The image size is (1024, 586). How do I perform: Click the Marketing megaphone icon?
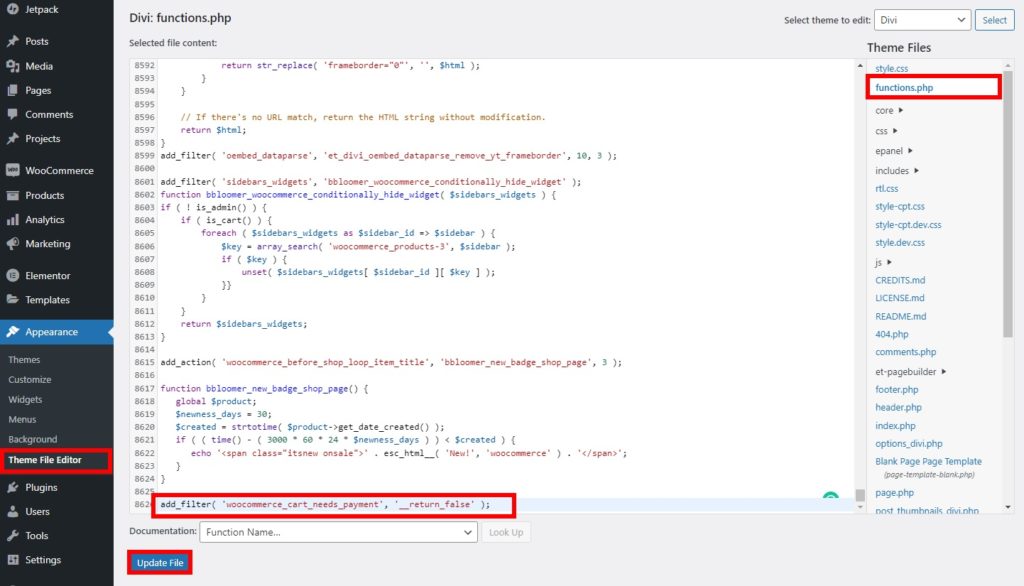(x=12, y=244)
